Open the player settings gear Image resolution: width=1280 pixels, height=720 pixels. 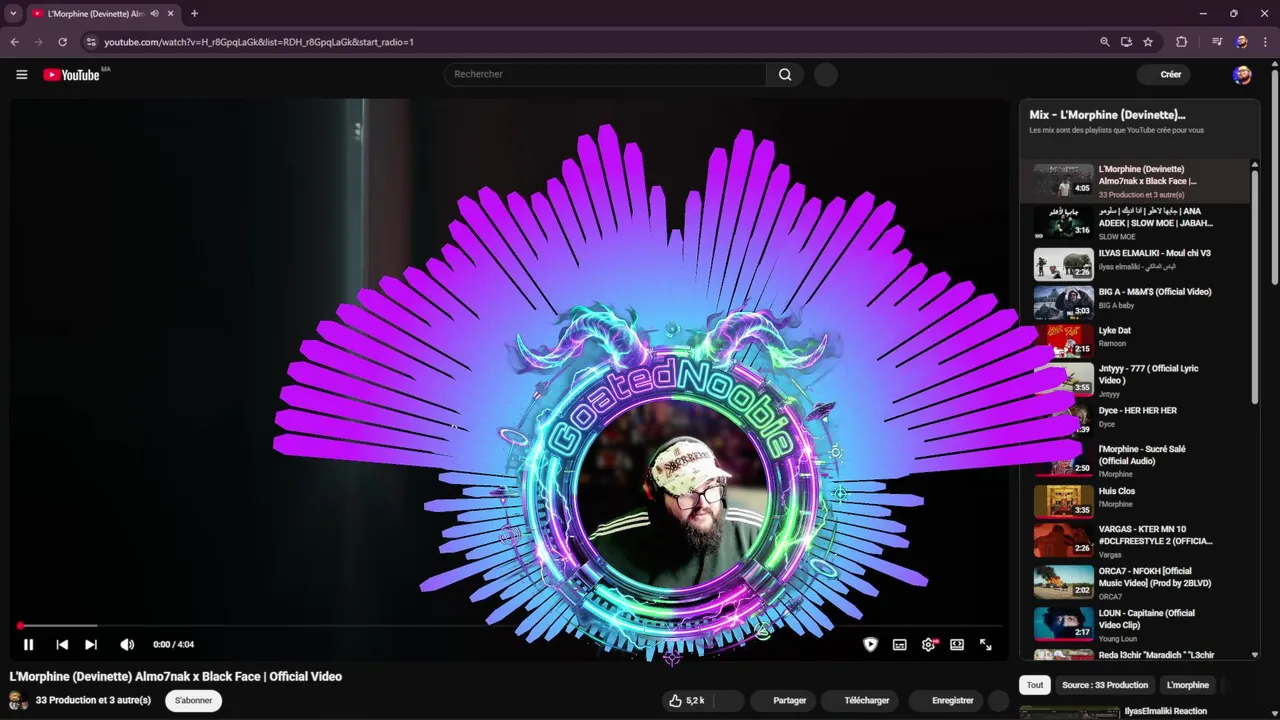click(x=928, y=645)
